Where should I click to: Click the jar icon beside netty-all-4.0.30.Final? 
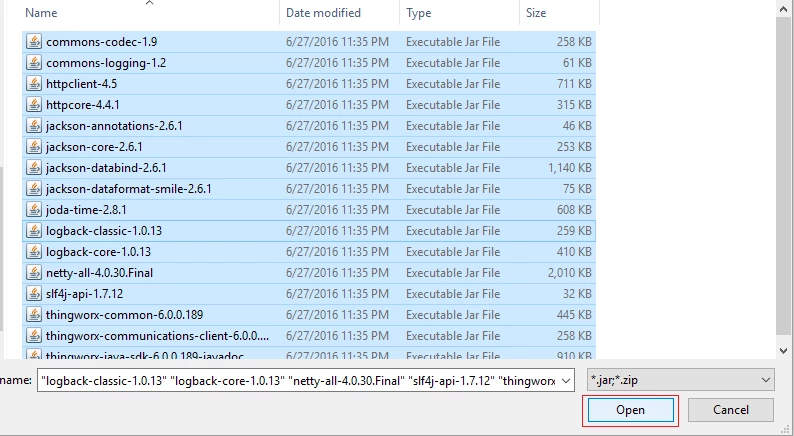(34, 273)
